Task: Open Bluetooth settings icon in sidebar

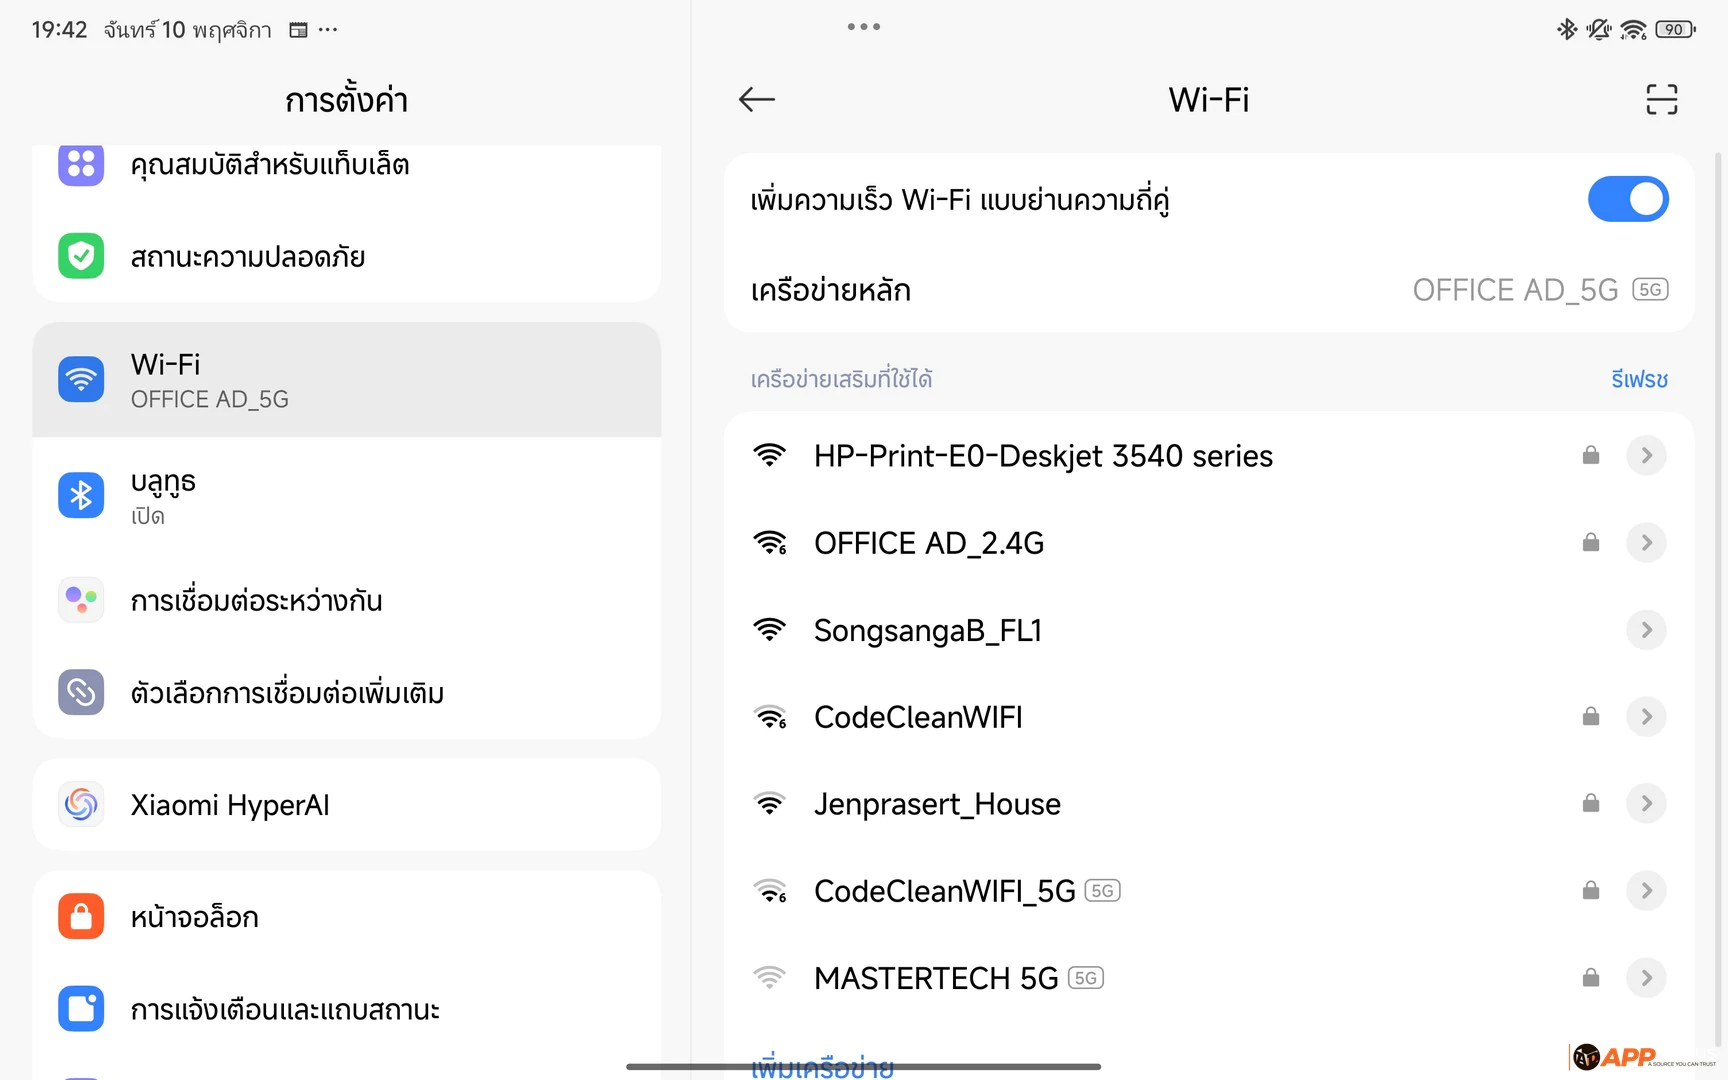Action: click(81, 496)
